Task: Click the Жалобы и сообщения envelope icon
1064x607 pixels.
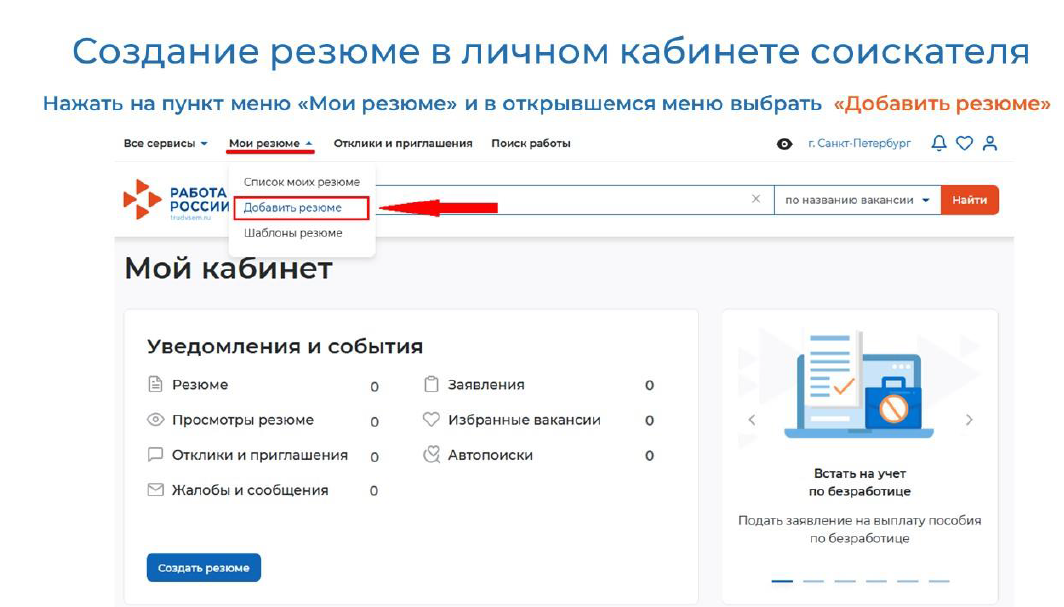Action: tap(155, 490)
